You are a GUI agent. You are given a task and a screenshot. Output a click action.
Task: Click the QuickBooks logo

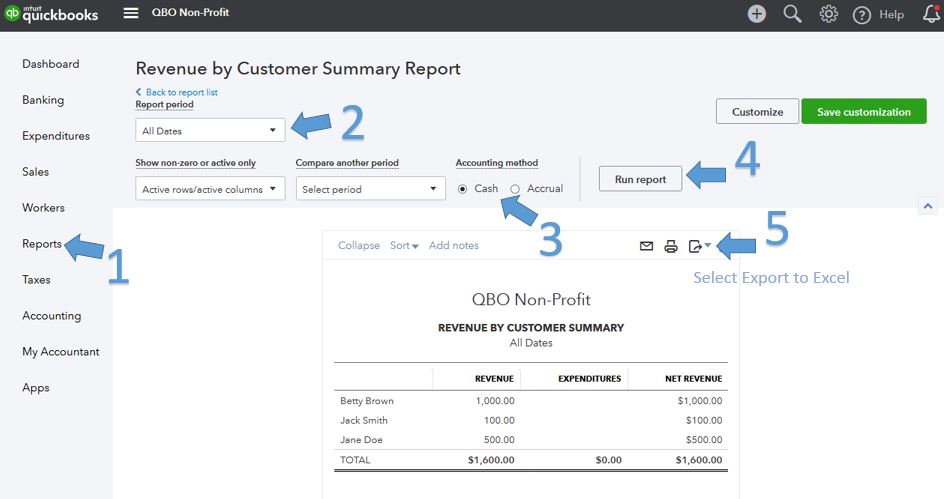point(51,13)
